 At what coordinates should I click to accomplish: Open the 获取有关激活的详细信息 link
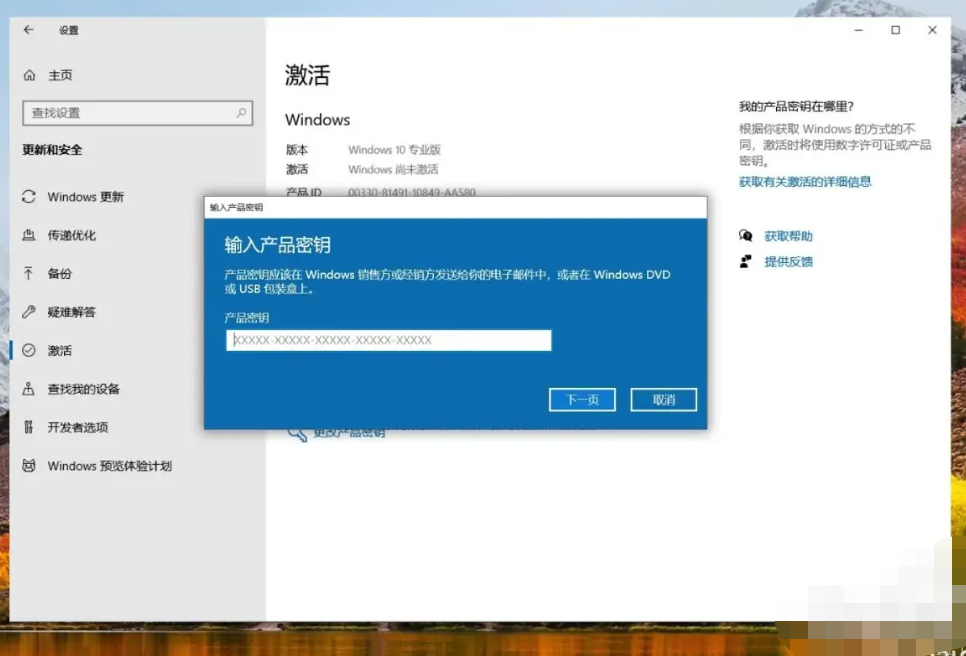pos(805,182)
